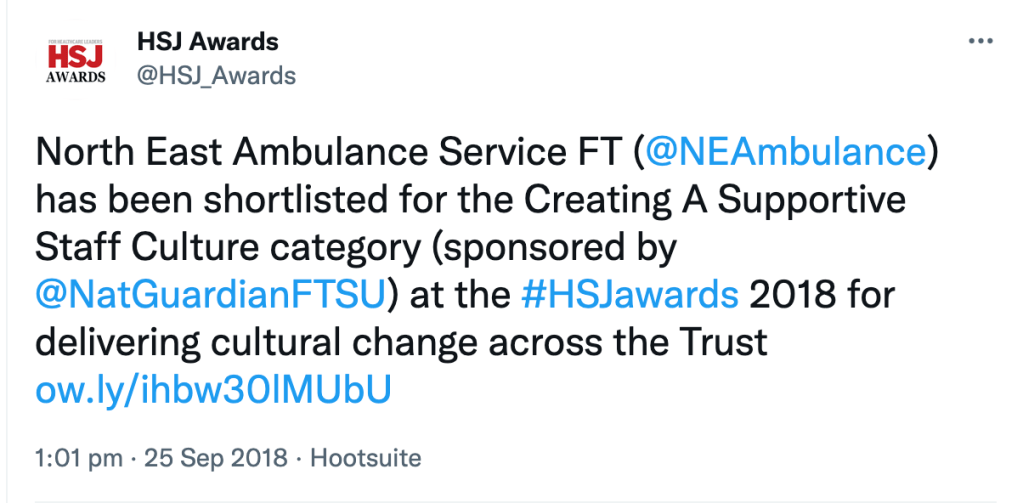Screen dimensions: 1023x503
Task: Click the HSJ Awards profile logo
Action: (x=75, y=60)
